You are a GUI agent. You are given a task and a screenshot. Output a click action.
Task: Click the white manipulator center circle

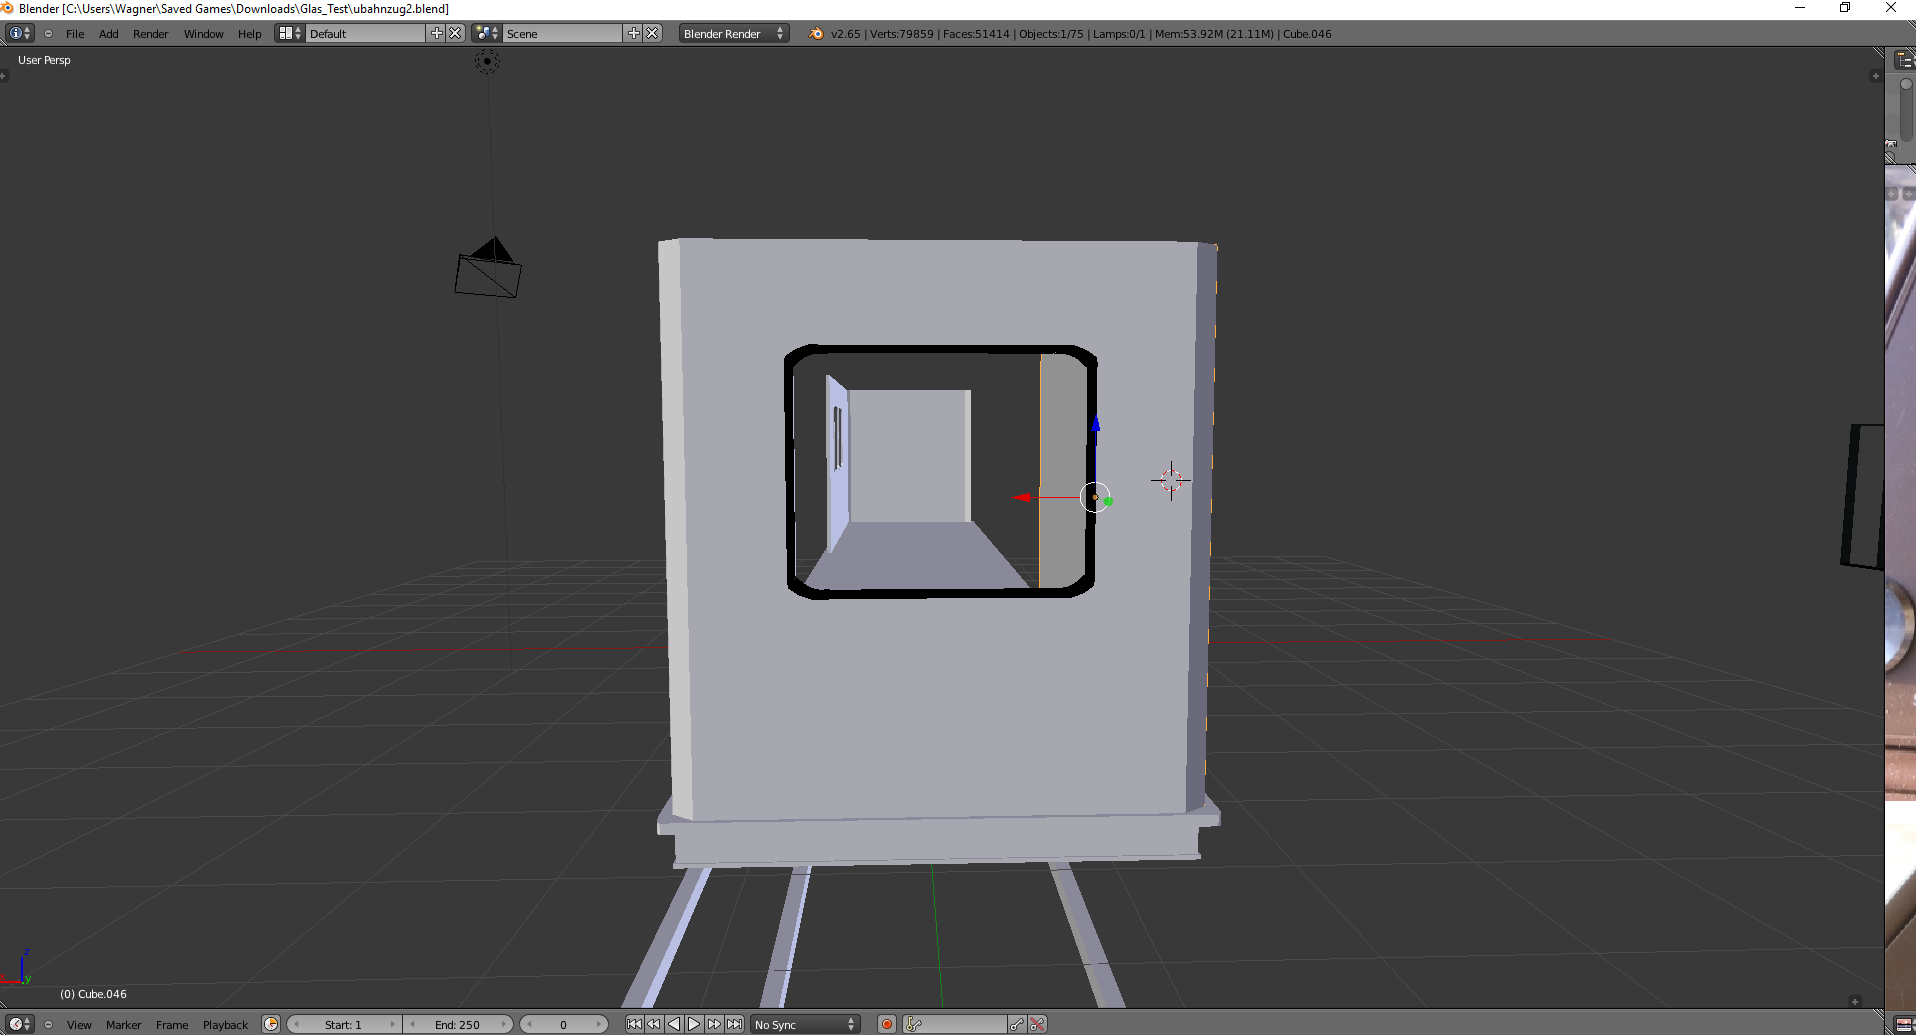click(1095, 497)
